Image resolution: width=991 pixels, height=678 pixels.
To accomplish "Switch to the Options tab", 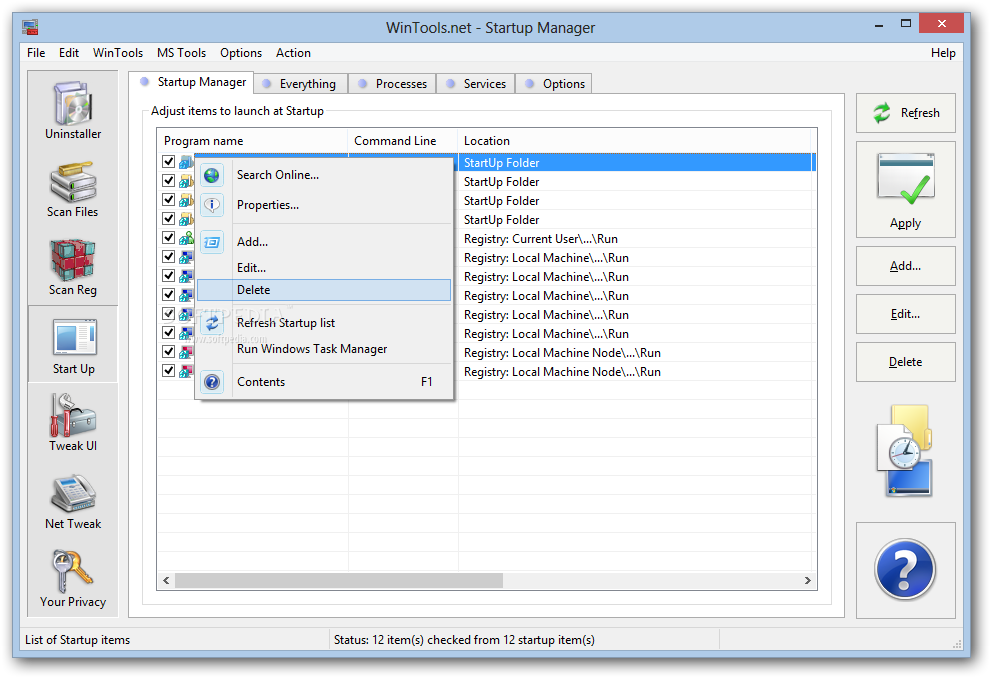I will 554,84.
